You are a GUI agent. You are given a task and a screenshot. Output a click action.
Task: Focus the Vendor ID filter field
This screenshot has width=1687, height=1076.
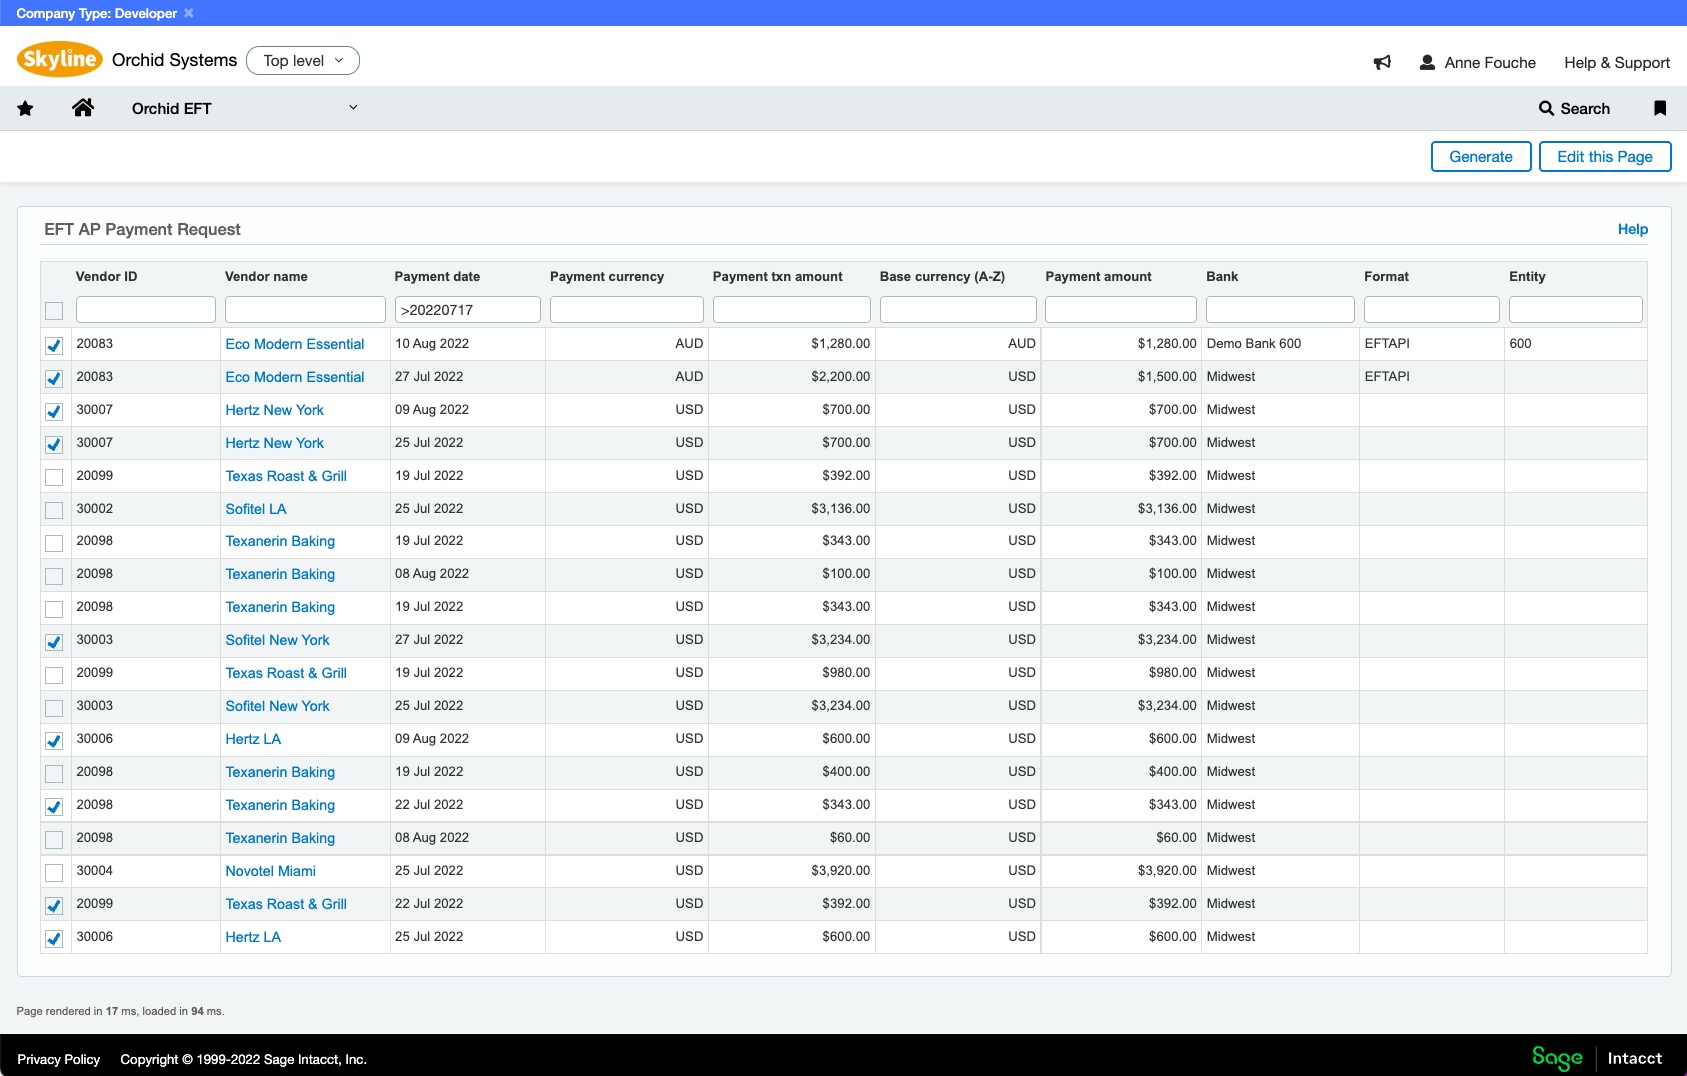click(x=146, y=309)
